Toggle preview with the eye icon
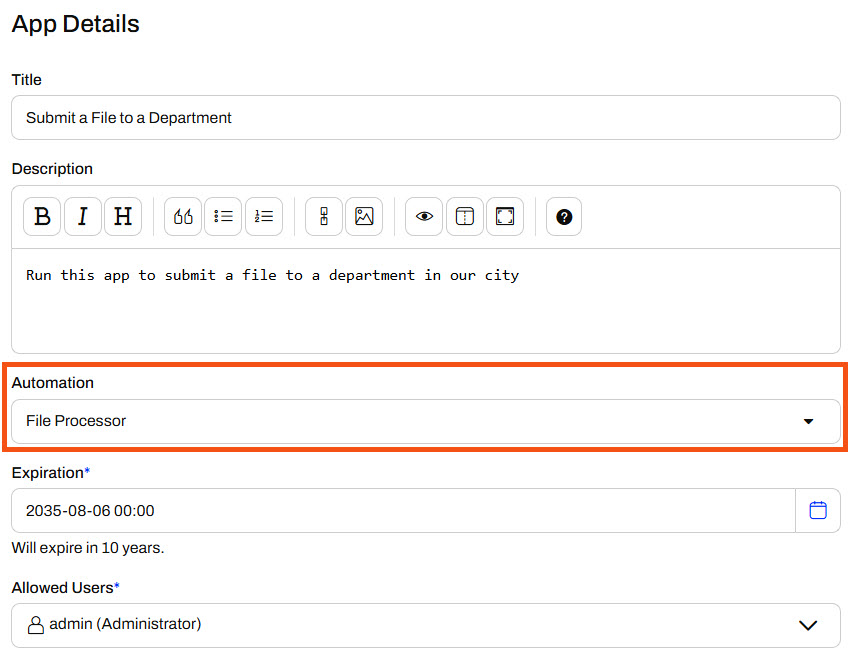Viewport: 854px width, 662px height. (x=424, y=217)
